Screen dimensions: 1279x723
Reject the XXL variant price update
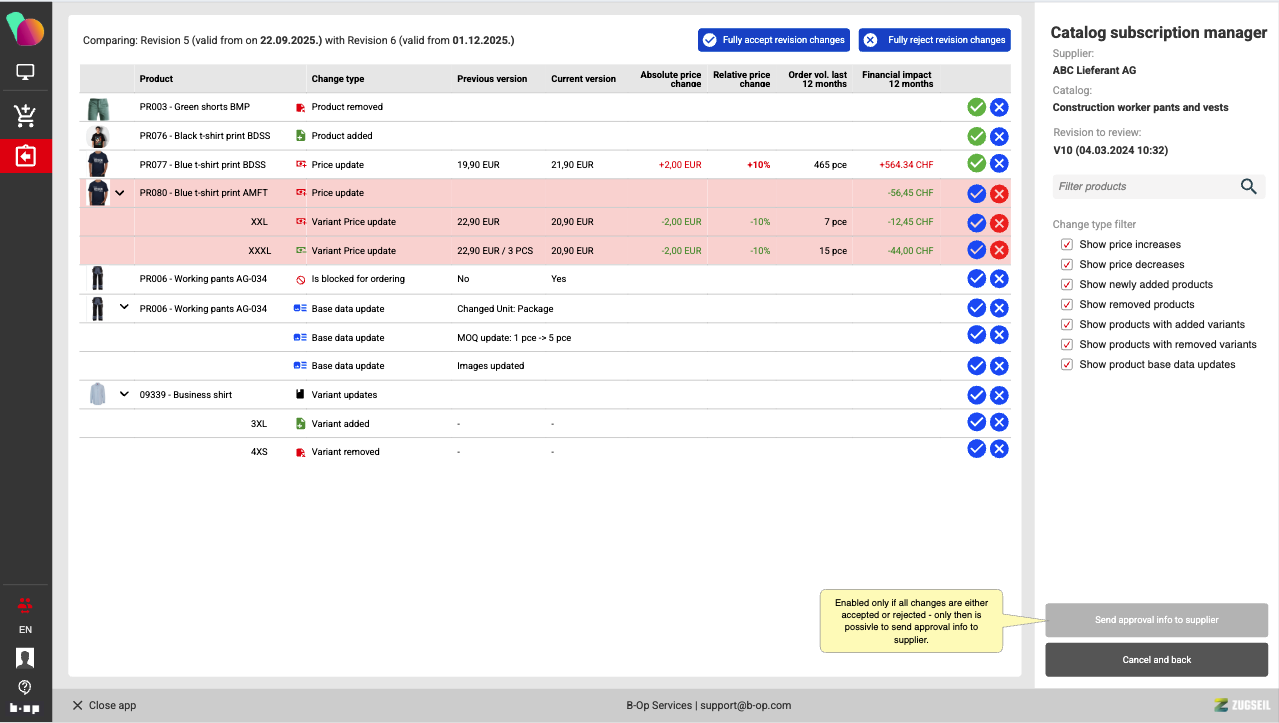tap(999, 222)
